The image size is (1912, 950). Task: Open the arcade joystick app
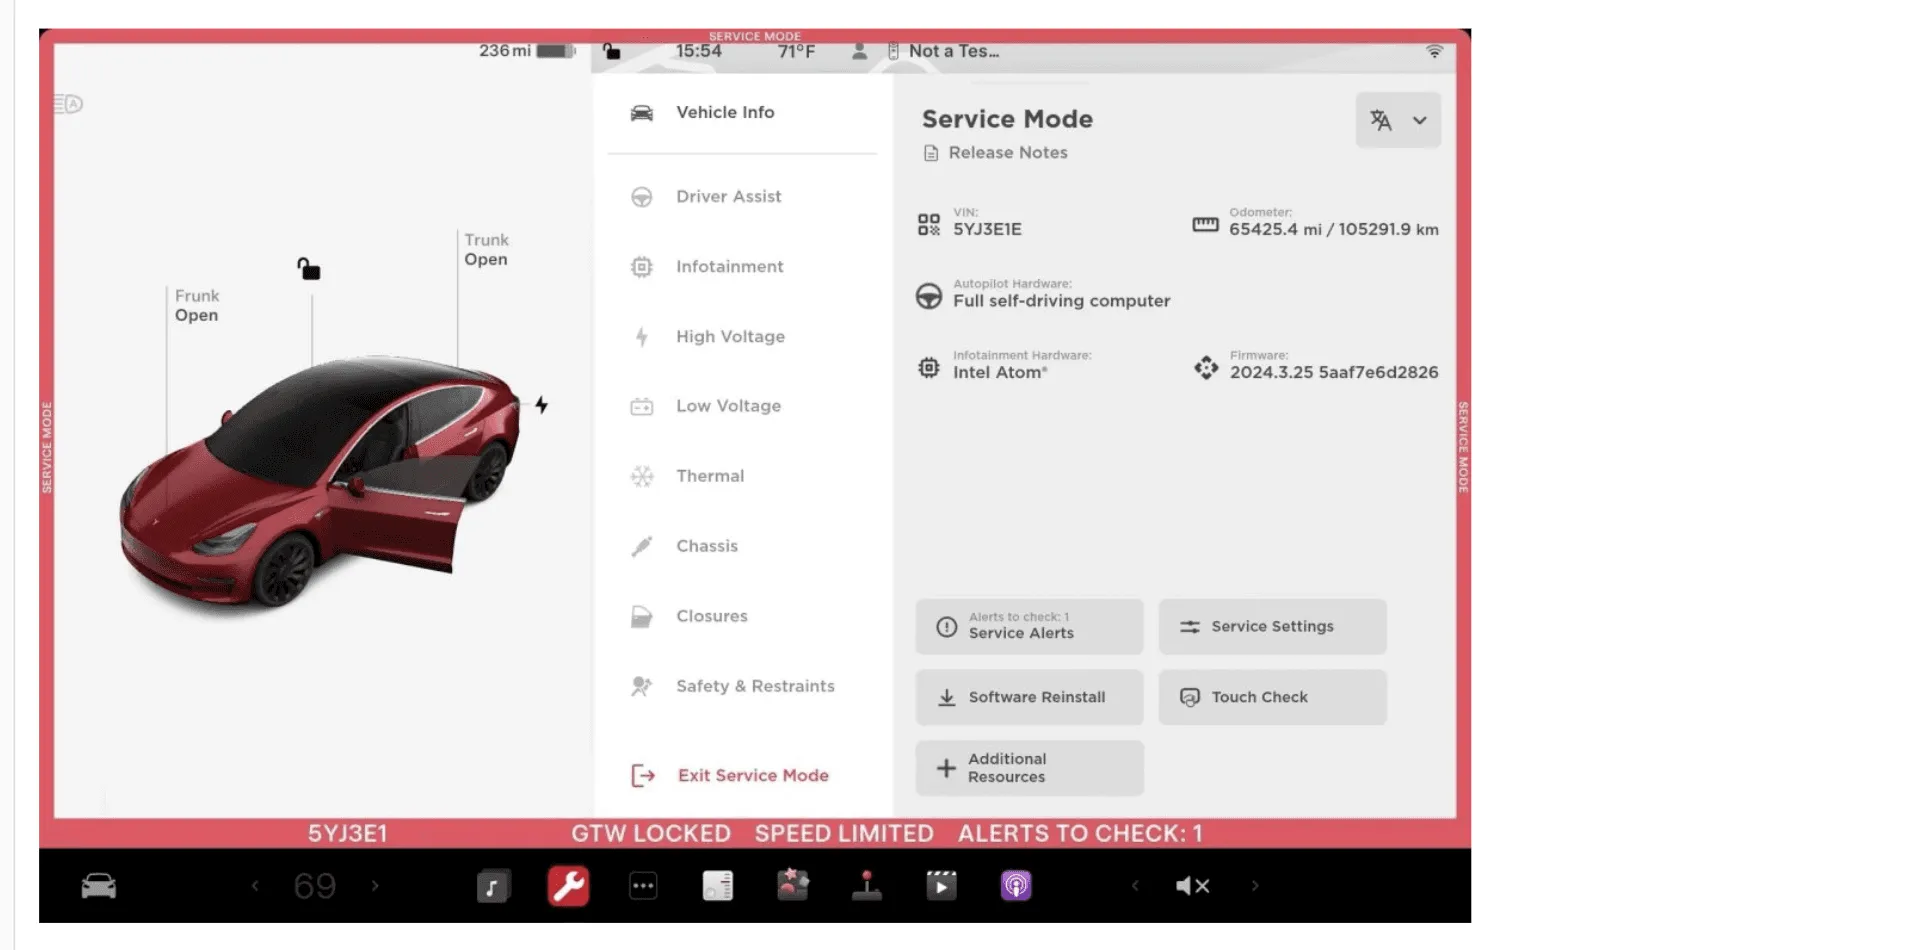click(x=867, y=886)
